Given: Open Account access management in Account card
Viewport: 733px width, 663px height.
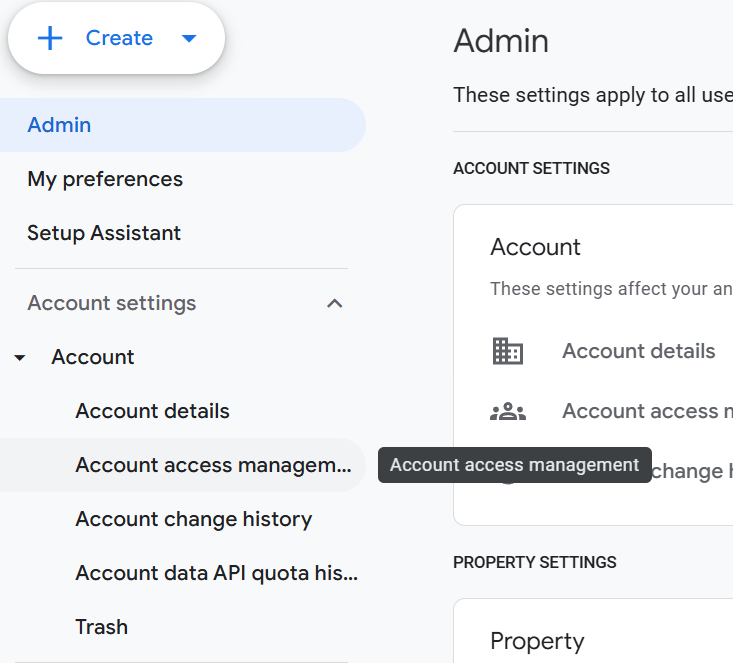Looking at the screenshot, I should [645, 411].
